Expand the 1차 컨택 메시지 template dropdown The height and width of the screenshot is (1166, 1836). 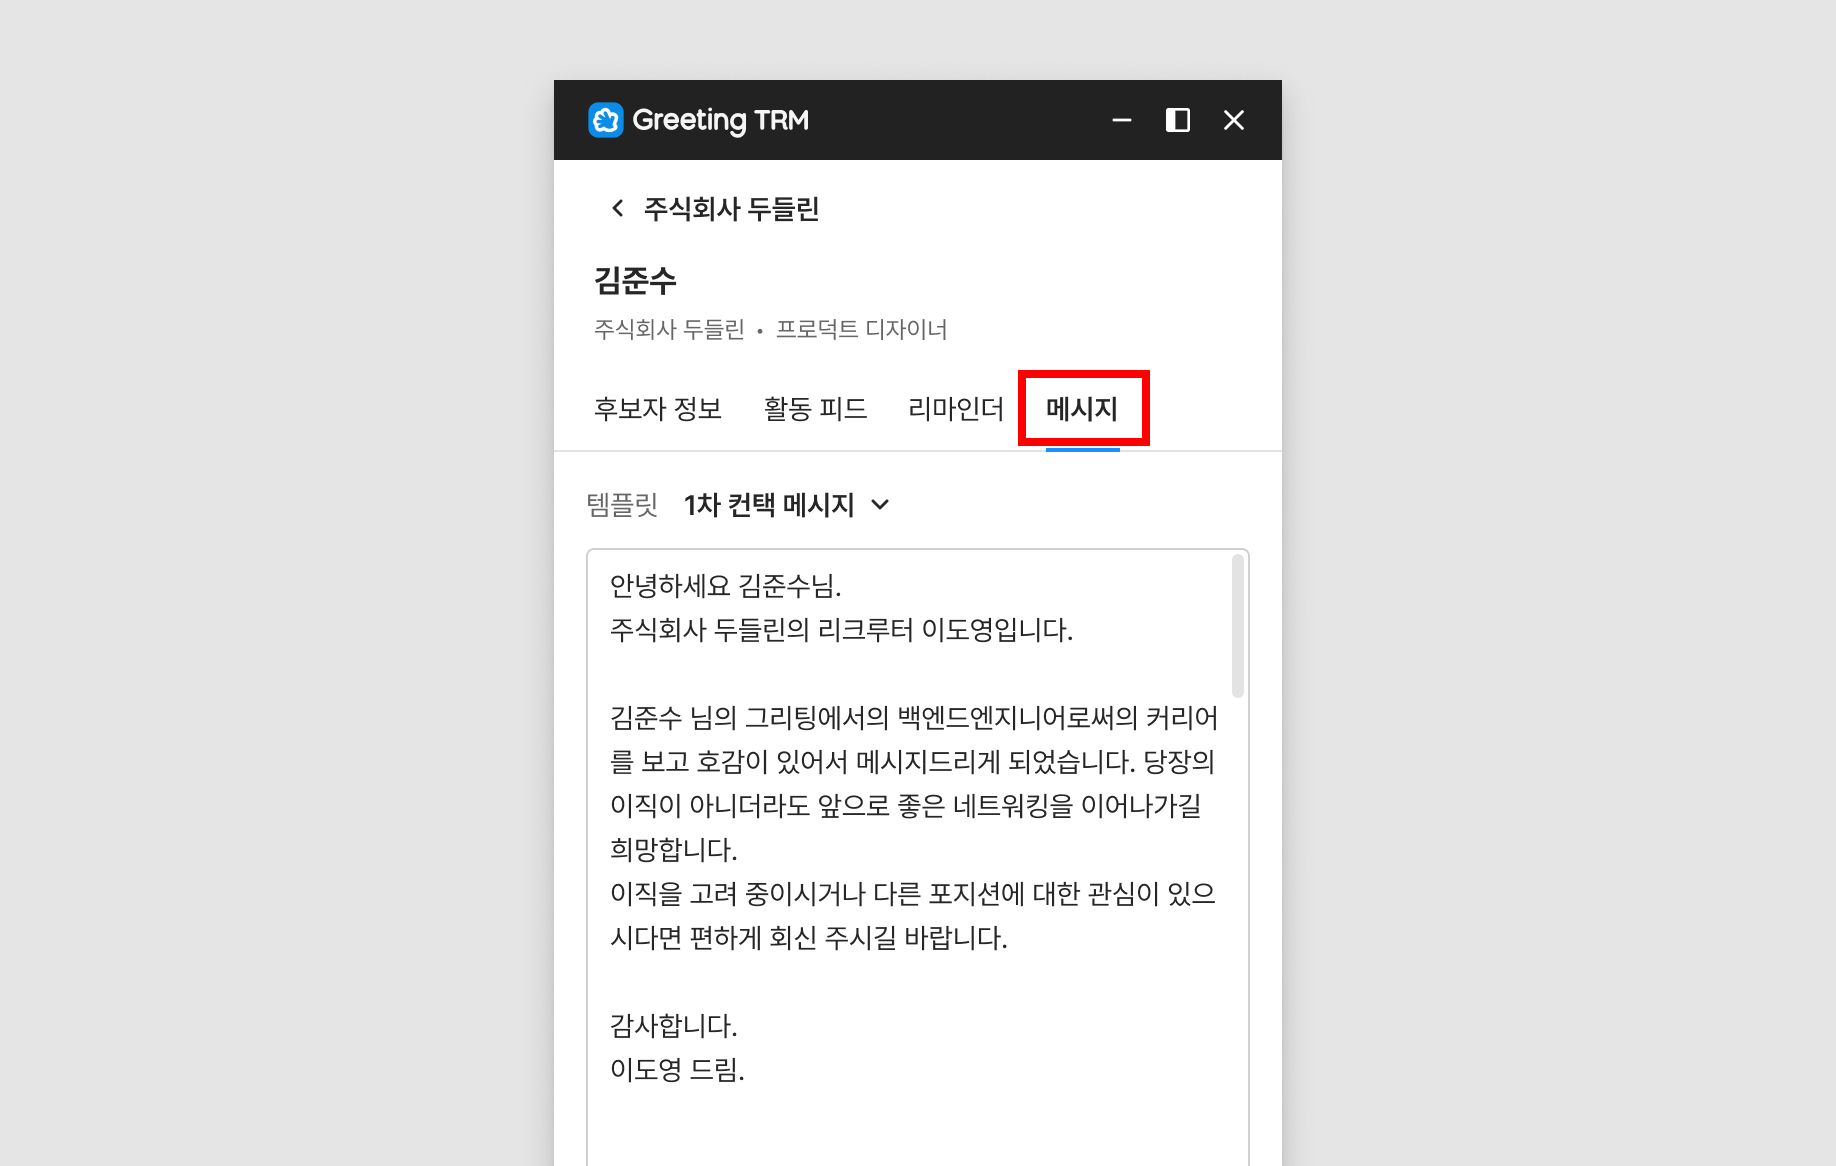tap(787, 505)
